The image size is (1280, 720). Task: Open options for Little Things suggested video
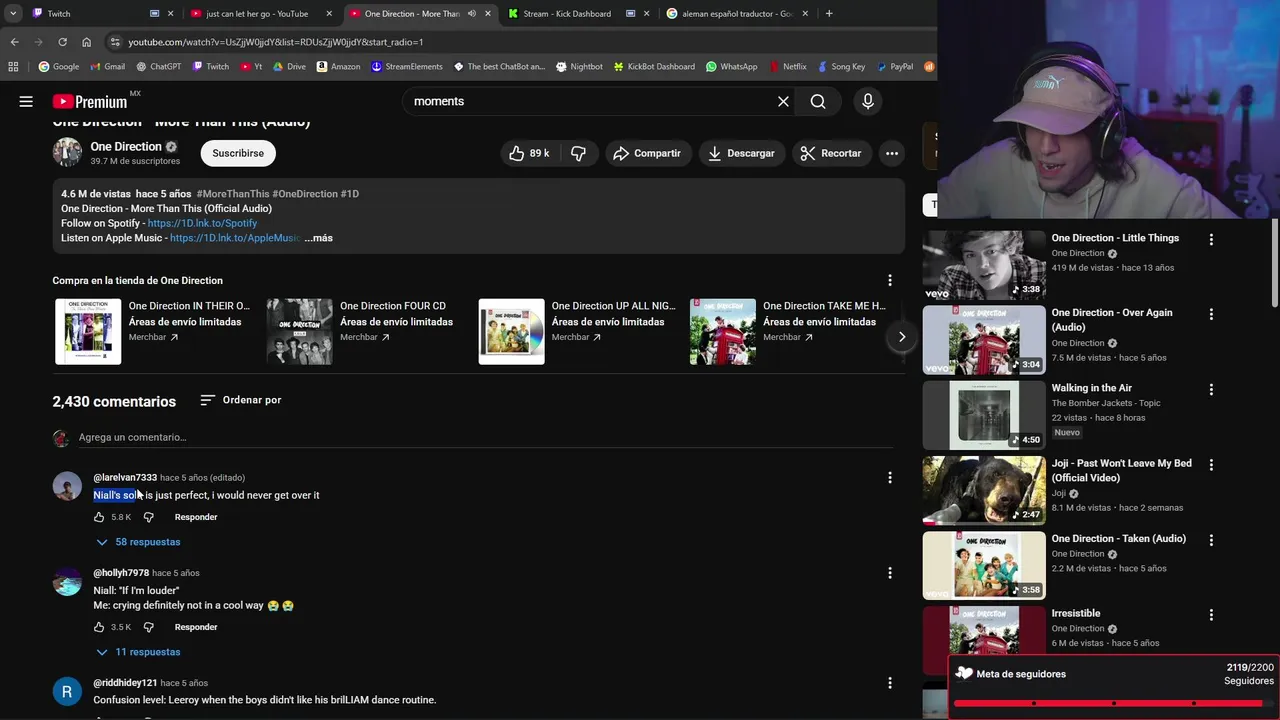pos(1211,240)
